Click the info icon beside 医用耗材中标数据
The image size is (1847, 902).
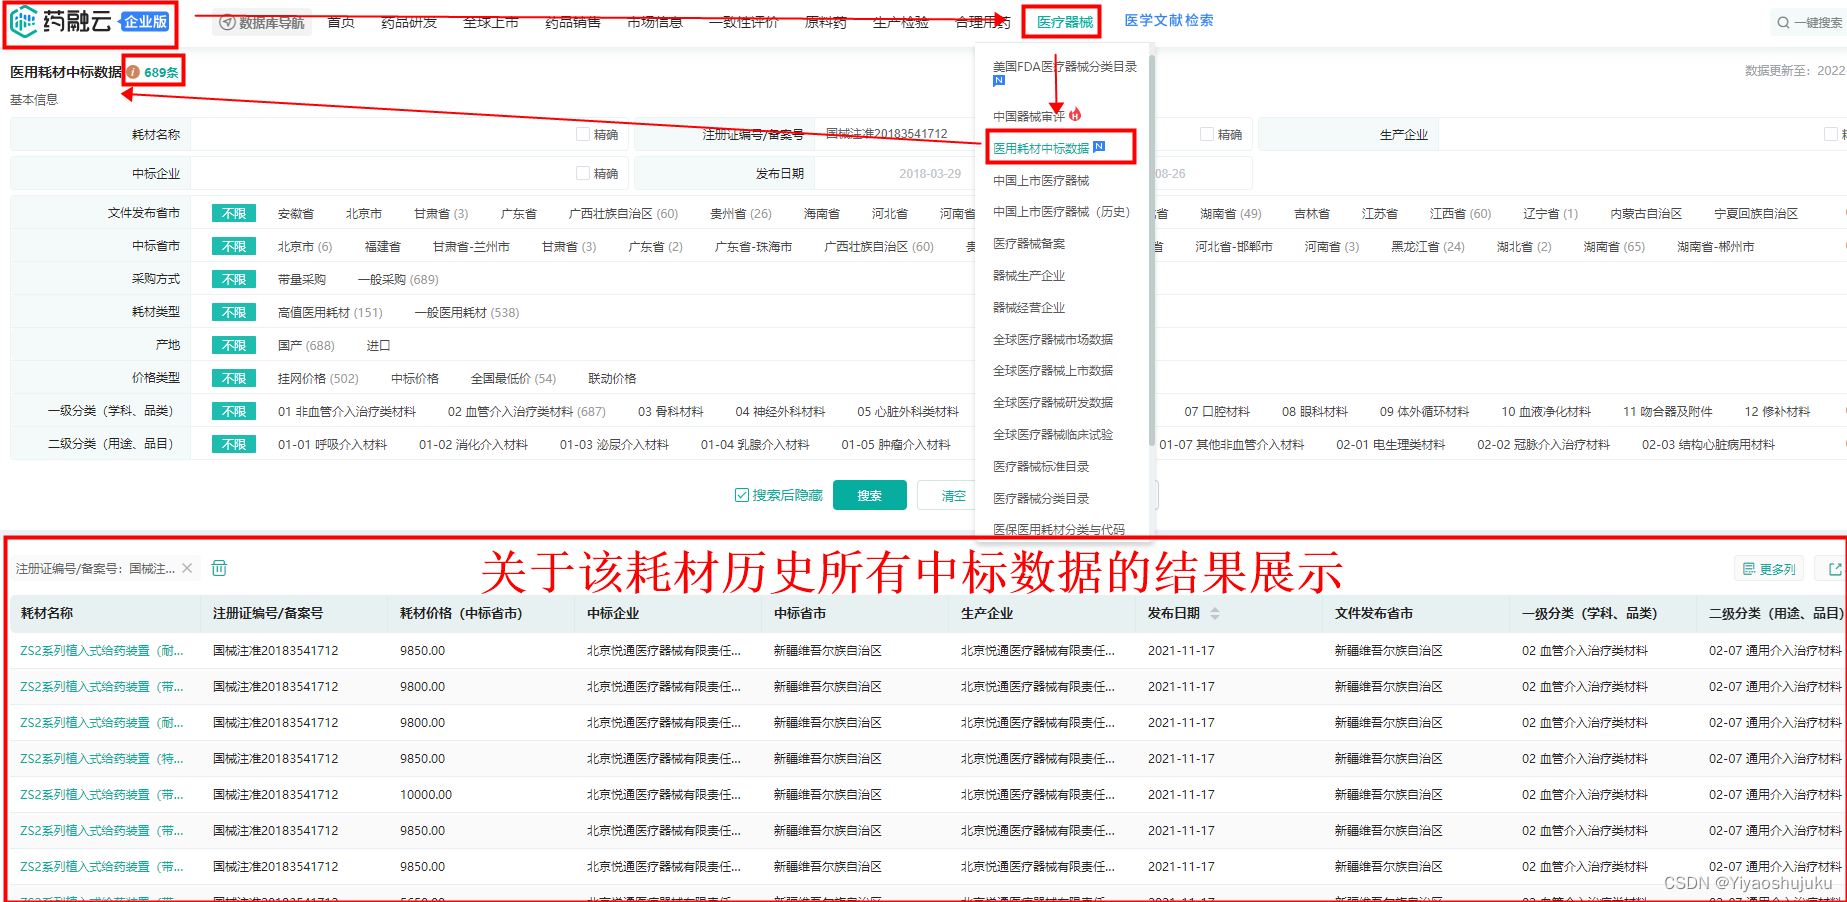(133, 72)
